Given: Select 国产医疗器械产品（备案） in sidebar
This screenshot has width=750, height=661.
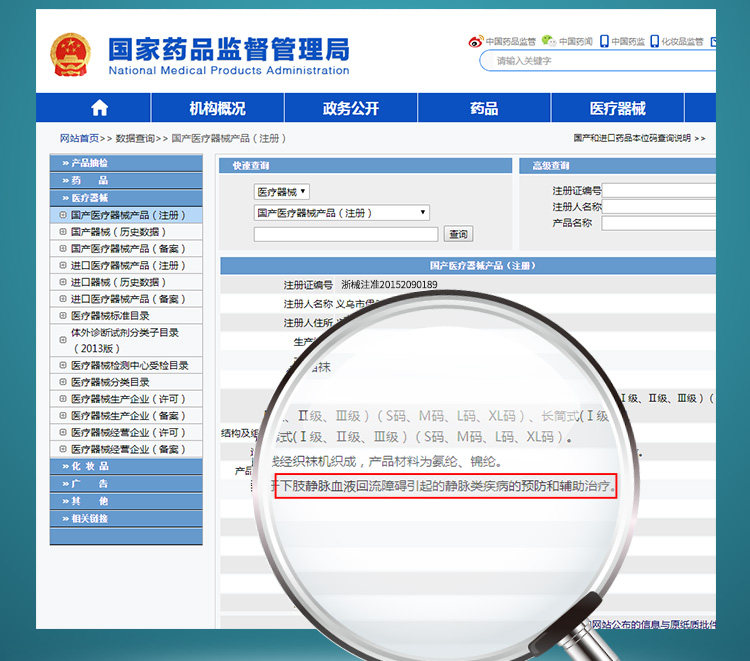Looking at the screenshot, I should (128, 249).
